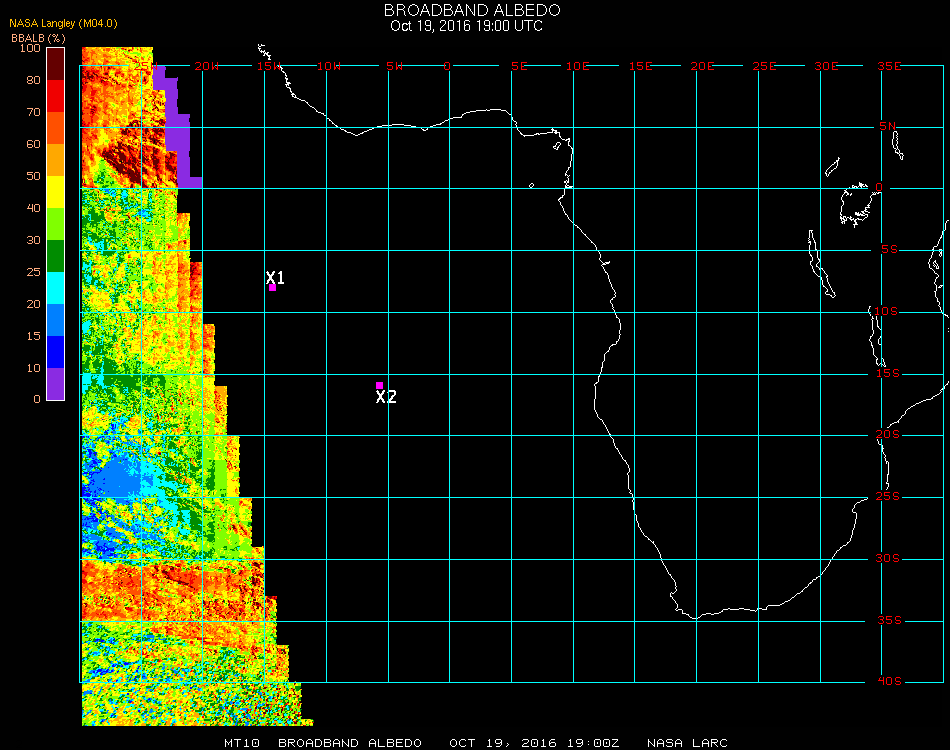The width and height of the screenshot is (950, 750).
Task: Select the dark red 80-100 color swatch
Action: pyautogui.click(x=56, y=64)
